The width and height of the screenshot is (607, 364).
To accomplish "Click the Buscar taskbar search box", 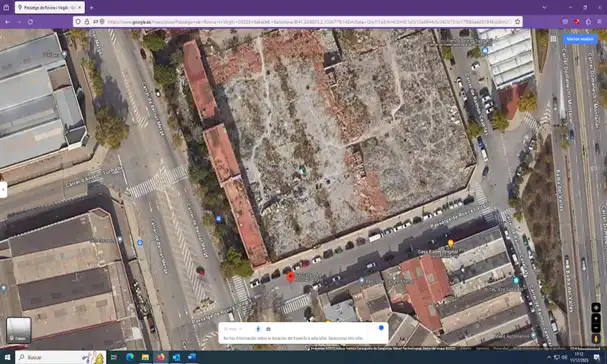I will pyautogui.click(x=60, y=357).
